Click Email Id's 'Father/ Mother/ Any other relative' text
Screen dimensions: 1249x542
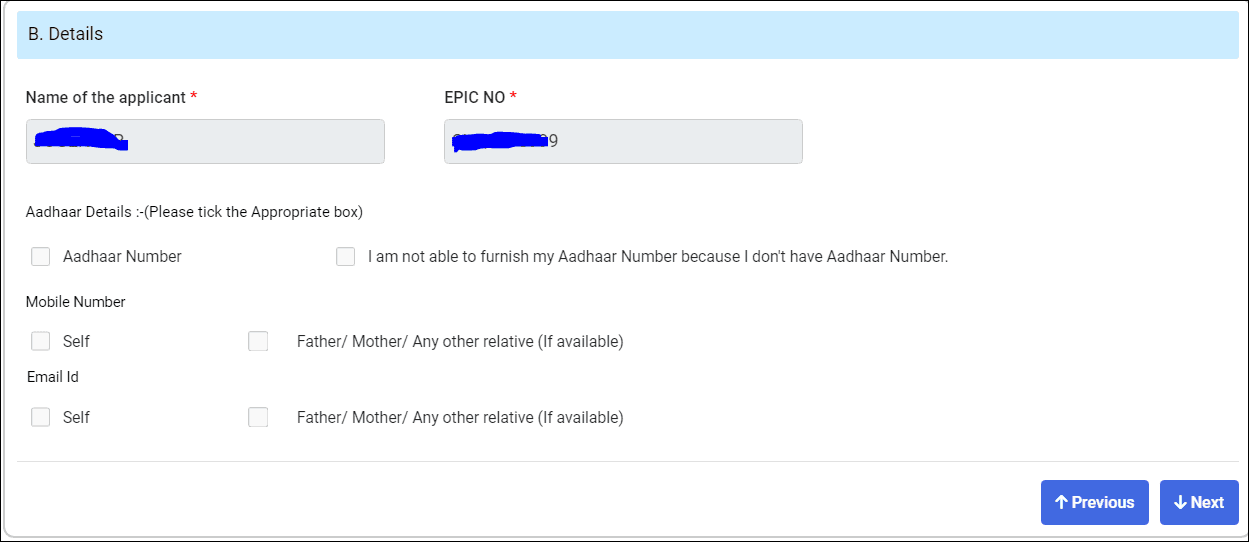point(460,417)
